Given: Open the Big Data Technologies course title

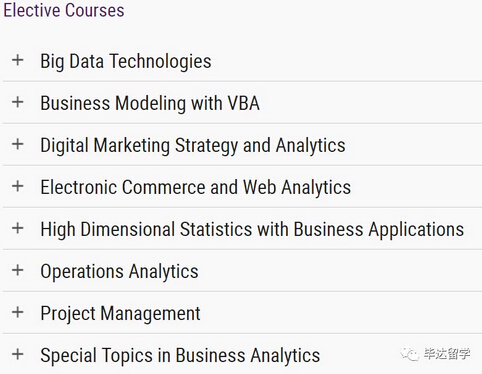Looking at the screenshot, I should pyautogui.click(x=126, y=62).
